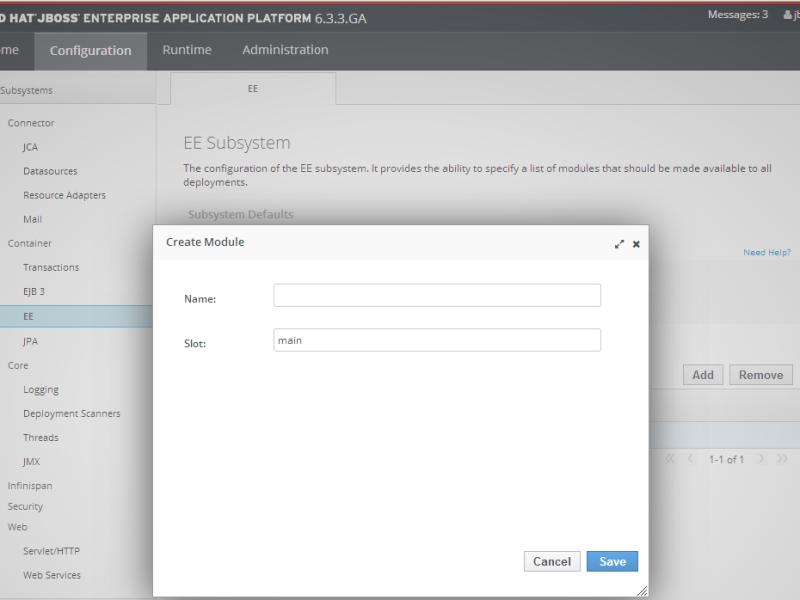Go to last page of module list
800x600 pixels.
(x=782, y=459)
